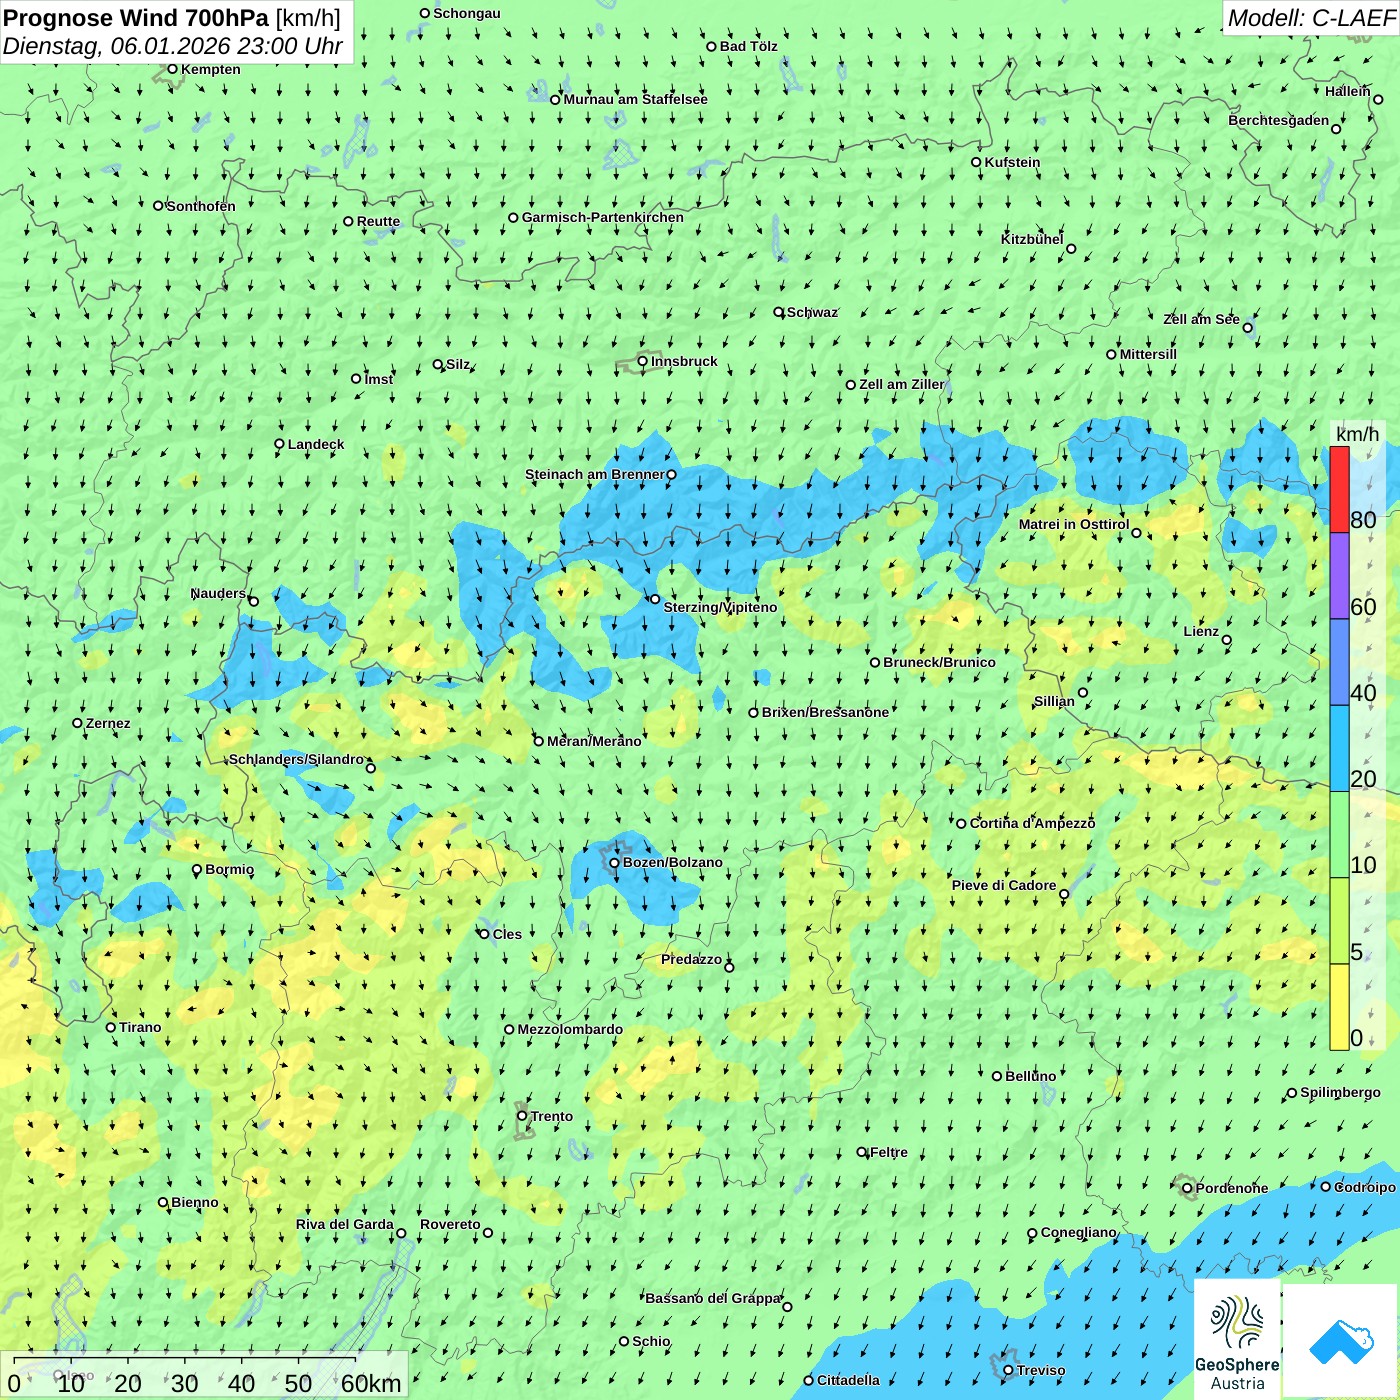
Task: Click the Innsbruck city marker
Action: click(x=643, y=361)
